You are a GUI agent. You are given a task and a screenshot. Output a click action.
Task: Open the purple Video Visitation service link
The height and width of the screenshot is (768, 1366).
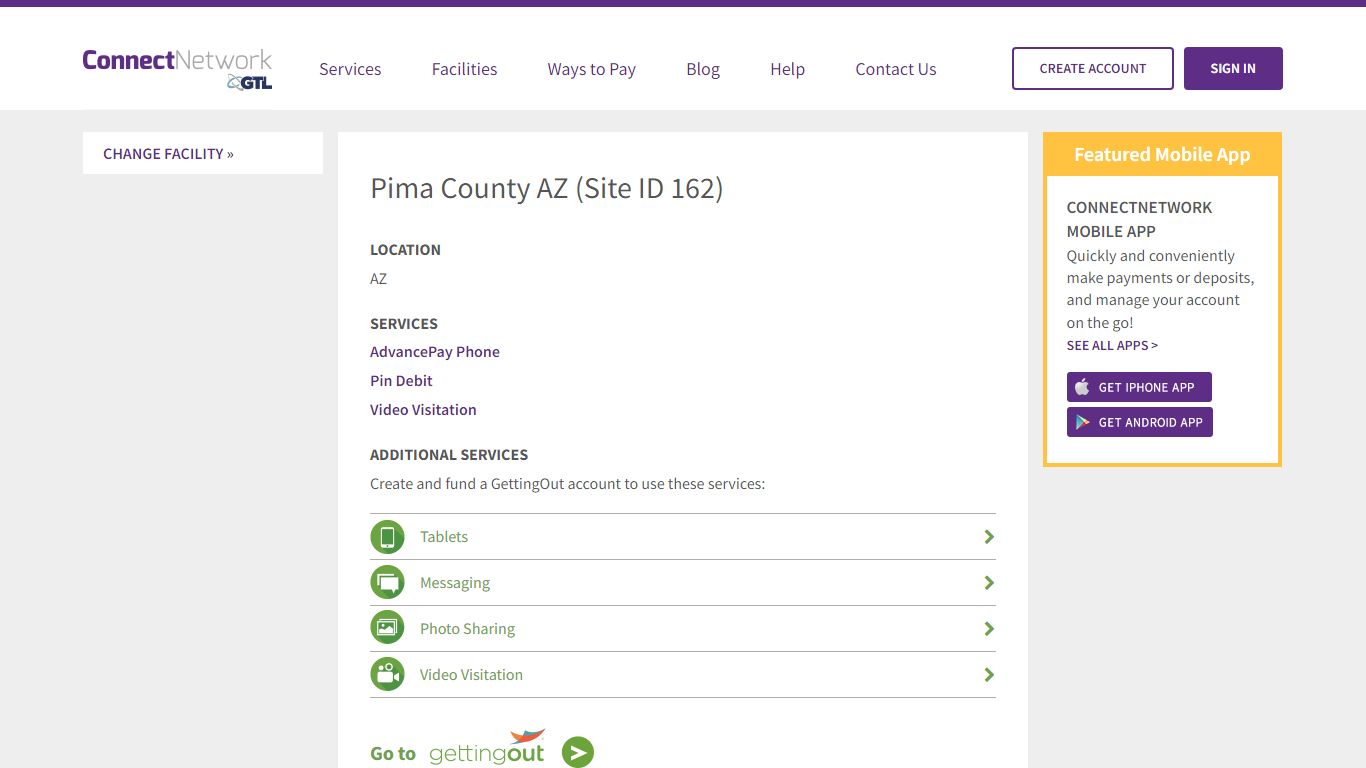tap(423, 410)
